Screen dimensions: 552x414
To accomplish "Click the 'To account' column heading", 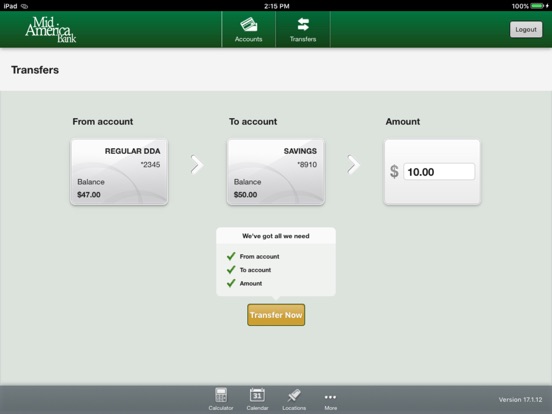I will pos(253,121).
